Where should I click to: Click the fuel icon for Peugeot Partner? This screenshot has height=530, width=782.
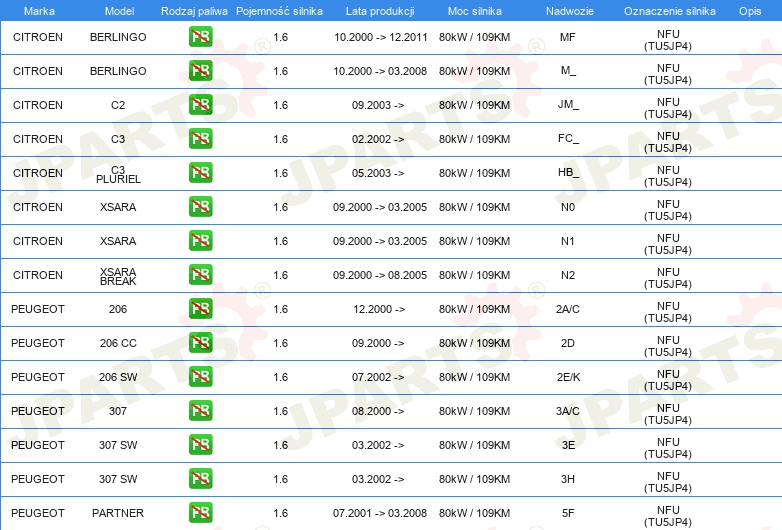[200, 513]
